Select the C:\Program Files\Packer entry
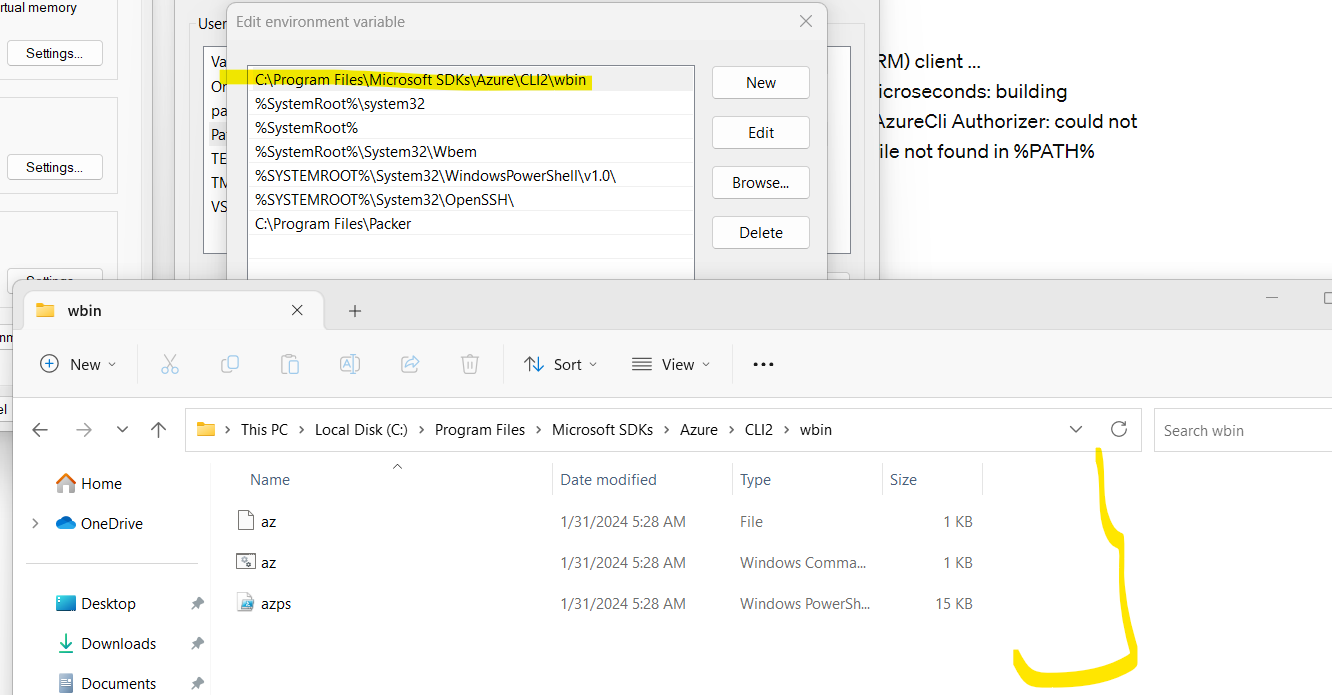Screen dimensions: 1332x695 point(471,224)
